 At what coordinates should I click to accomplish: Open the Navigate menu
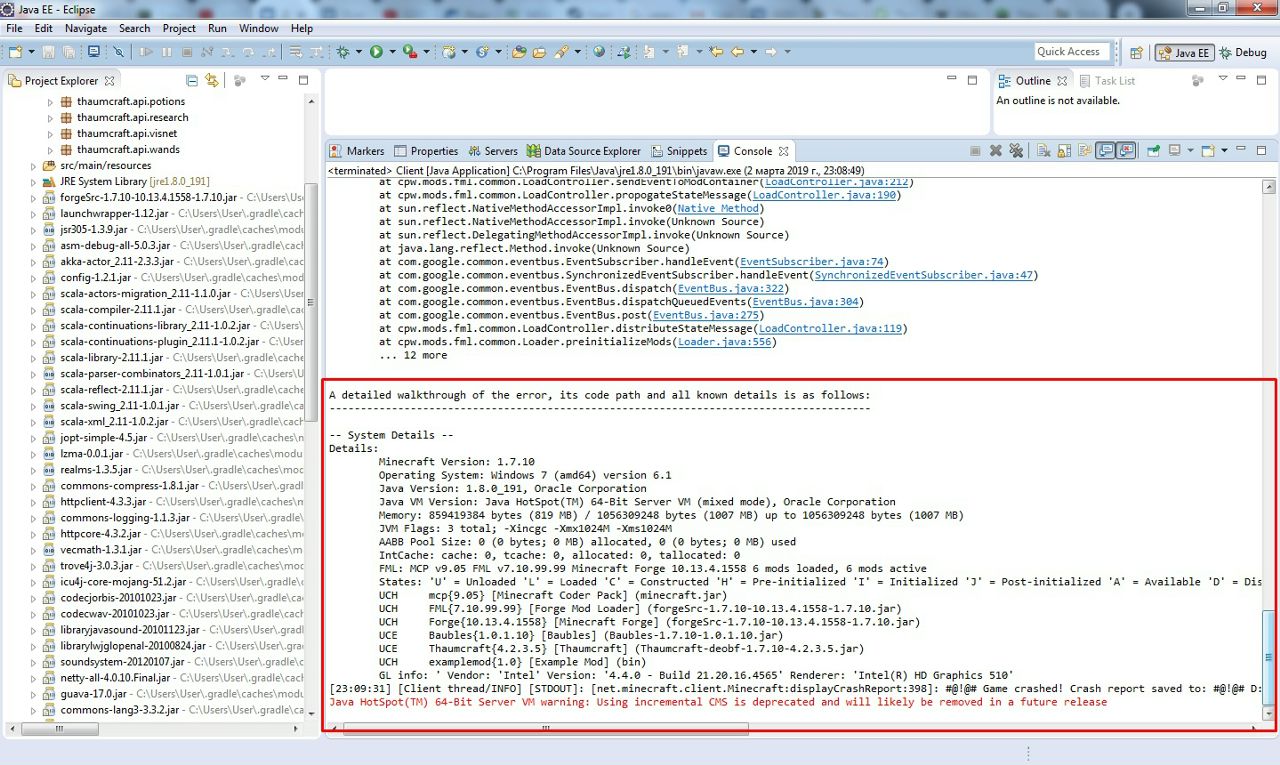pos(85,28)
